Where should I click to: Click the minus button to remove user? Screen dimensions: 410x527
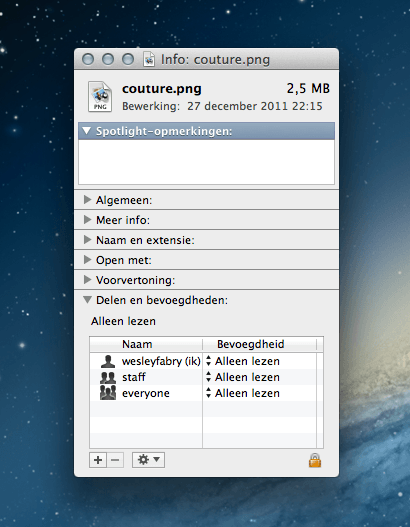[115, 460]
